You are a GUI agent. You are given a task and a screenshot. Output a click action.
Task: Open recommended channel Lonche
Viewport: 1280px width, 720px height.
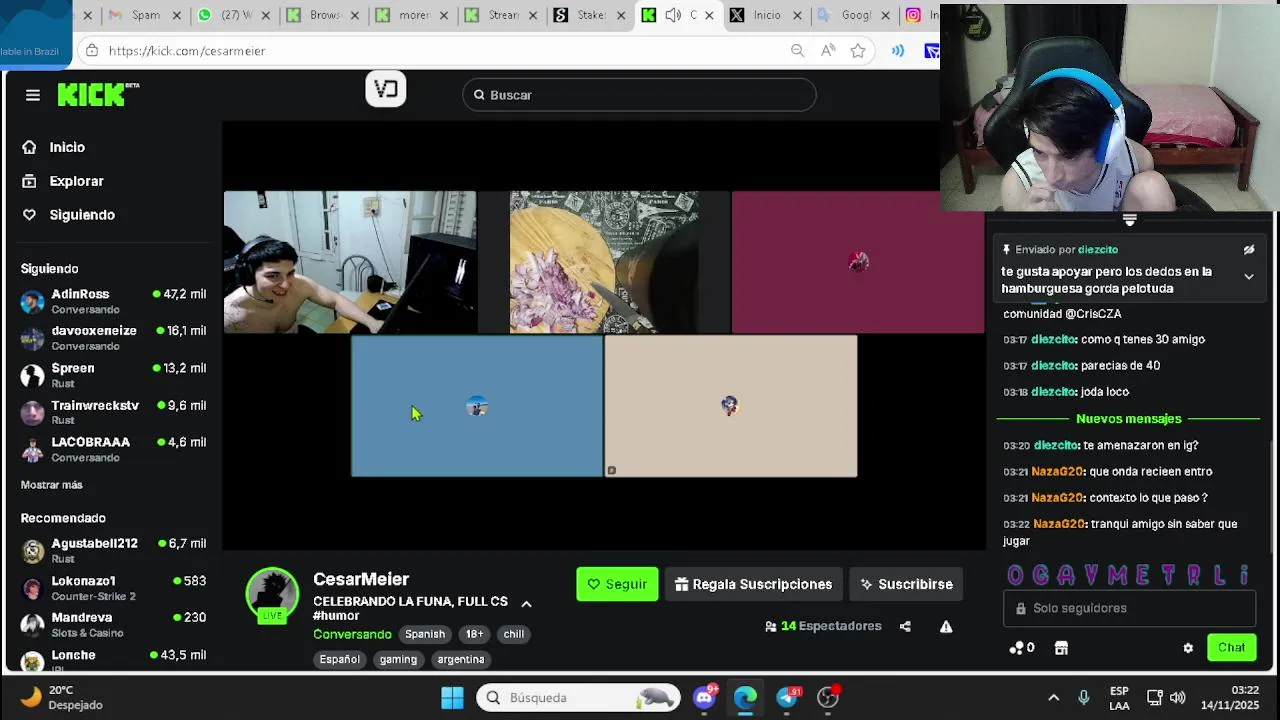pyautogui.click(x=113, y=659)
